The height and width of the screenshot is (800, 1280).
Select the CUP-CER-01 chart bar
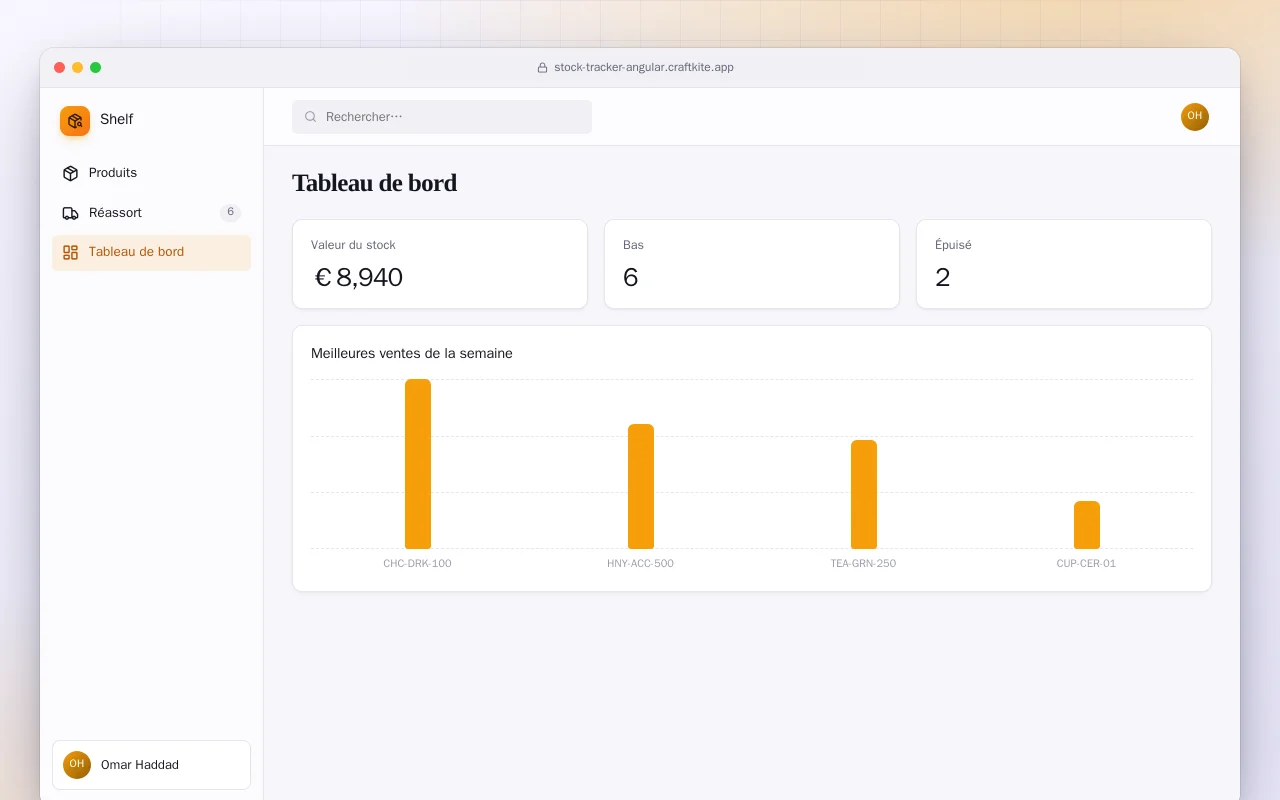[1087, 525]
